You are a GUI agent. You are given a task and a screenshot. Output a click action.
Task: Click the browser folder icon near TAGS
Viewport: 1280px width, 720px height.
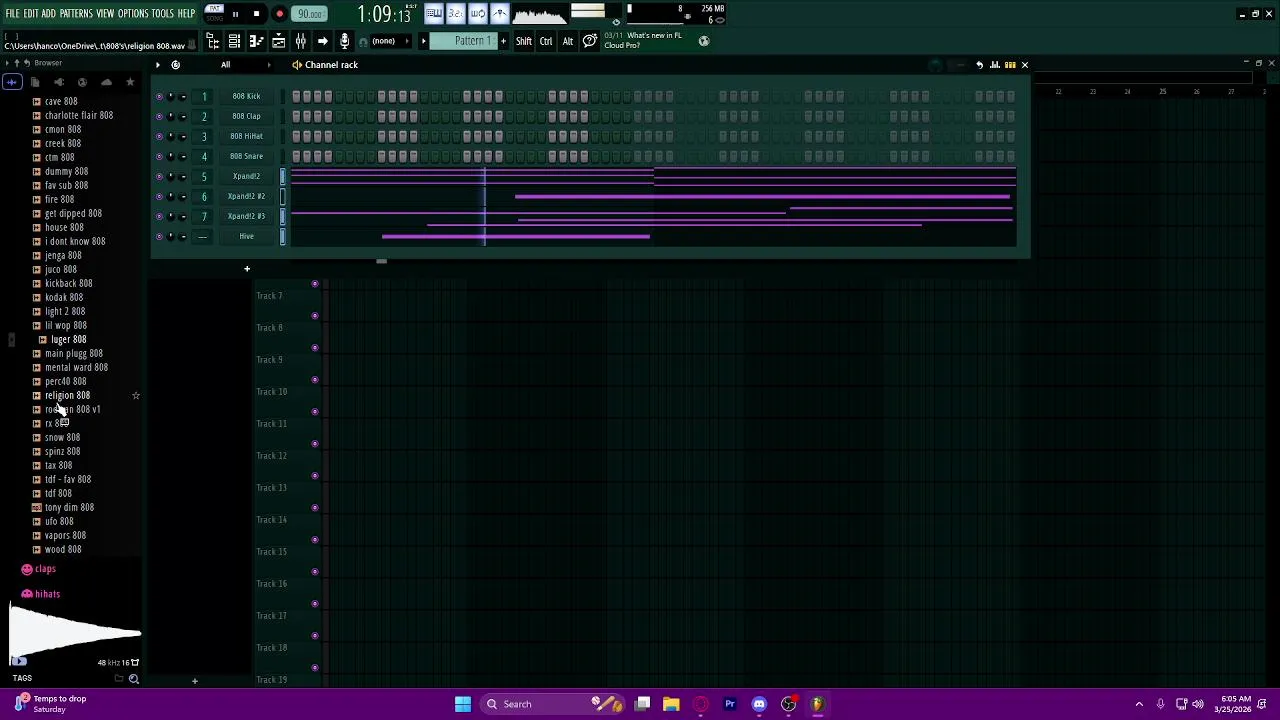click(119, 679)
